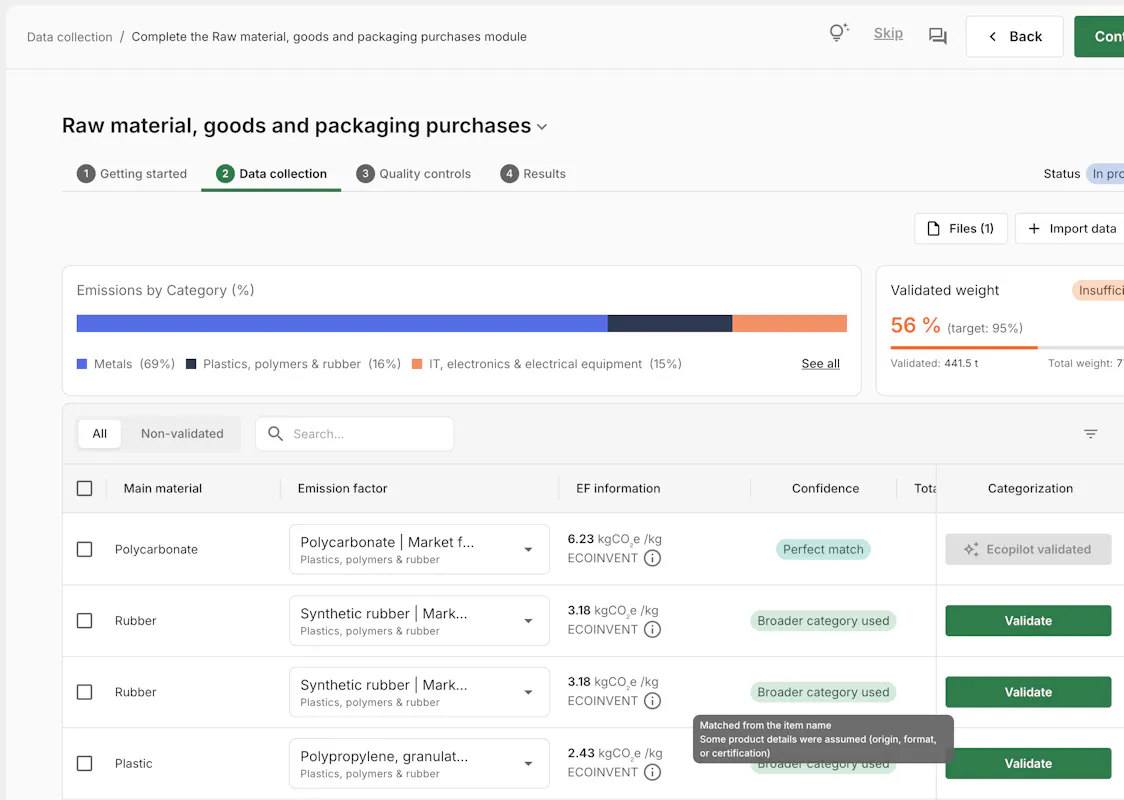The width and height of the screenshot is (1124, 800).
Task: Click the file icon in the Files button
Action: point(933,229)
